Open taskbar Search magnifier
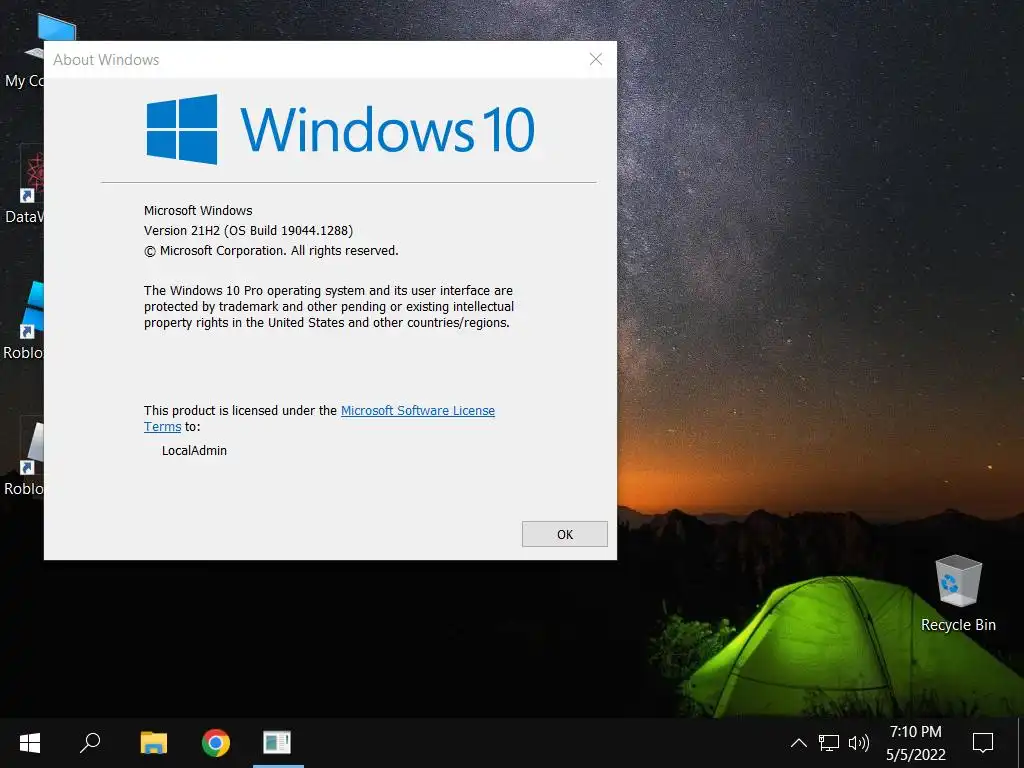The height and width of the screenshot is (768, 1024). [x=90, y=743]
